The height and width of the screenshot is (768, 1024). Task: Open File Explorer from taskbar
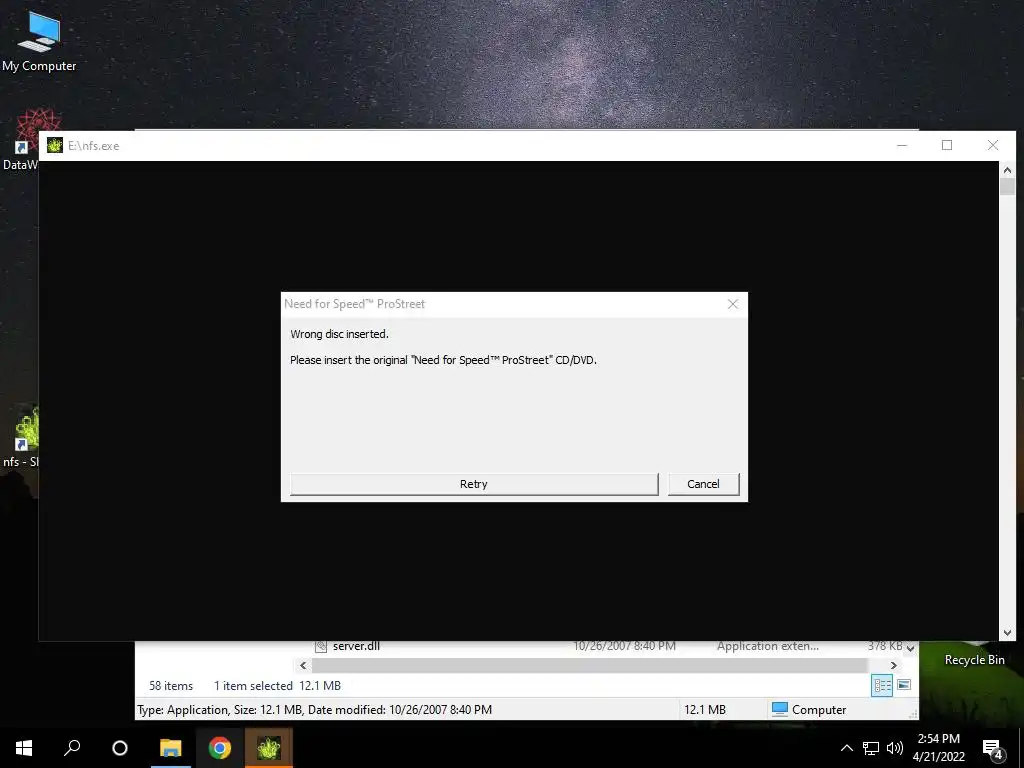[171, 748]
